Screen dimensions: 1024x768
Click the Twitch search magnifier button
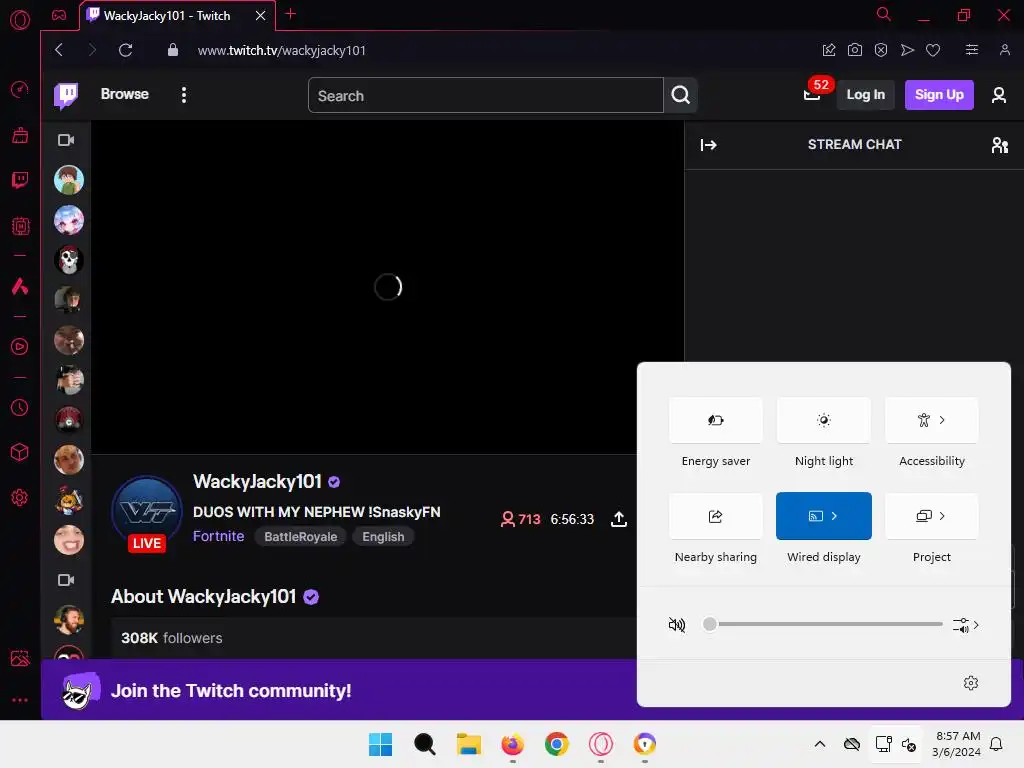click(680, 95)
